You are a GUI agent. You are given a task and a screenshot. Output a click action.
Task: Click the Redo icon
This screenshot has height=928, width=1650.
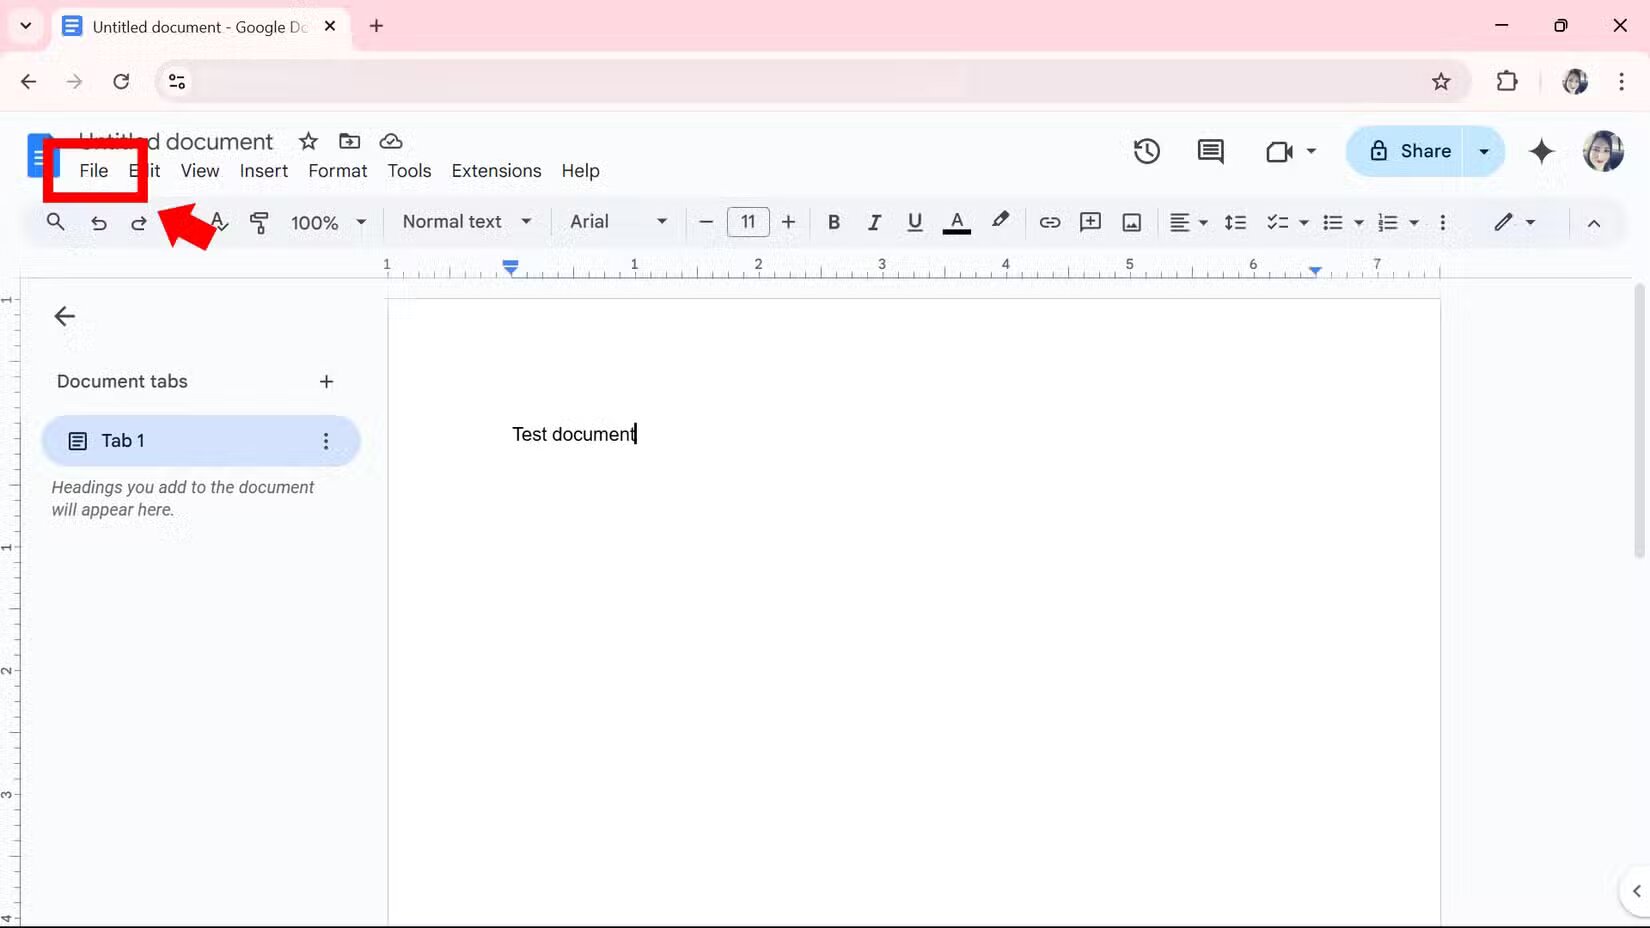(x=139, y=222)
